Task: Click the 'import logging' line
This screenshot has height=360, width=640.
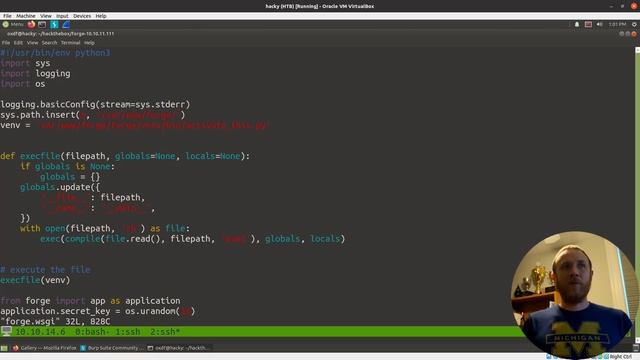Action: 35,73
